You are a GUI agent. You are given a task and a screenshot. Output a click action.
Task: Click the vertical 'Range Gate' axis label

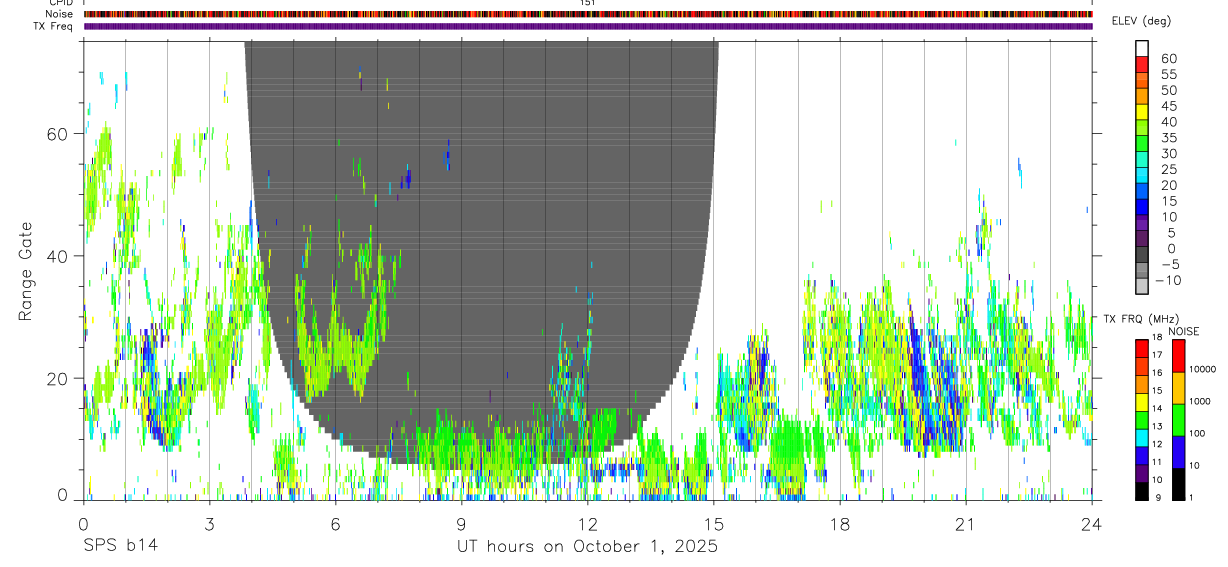(25, 272)
